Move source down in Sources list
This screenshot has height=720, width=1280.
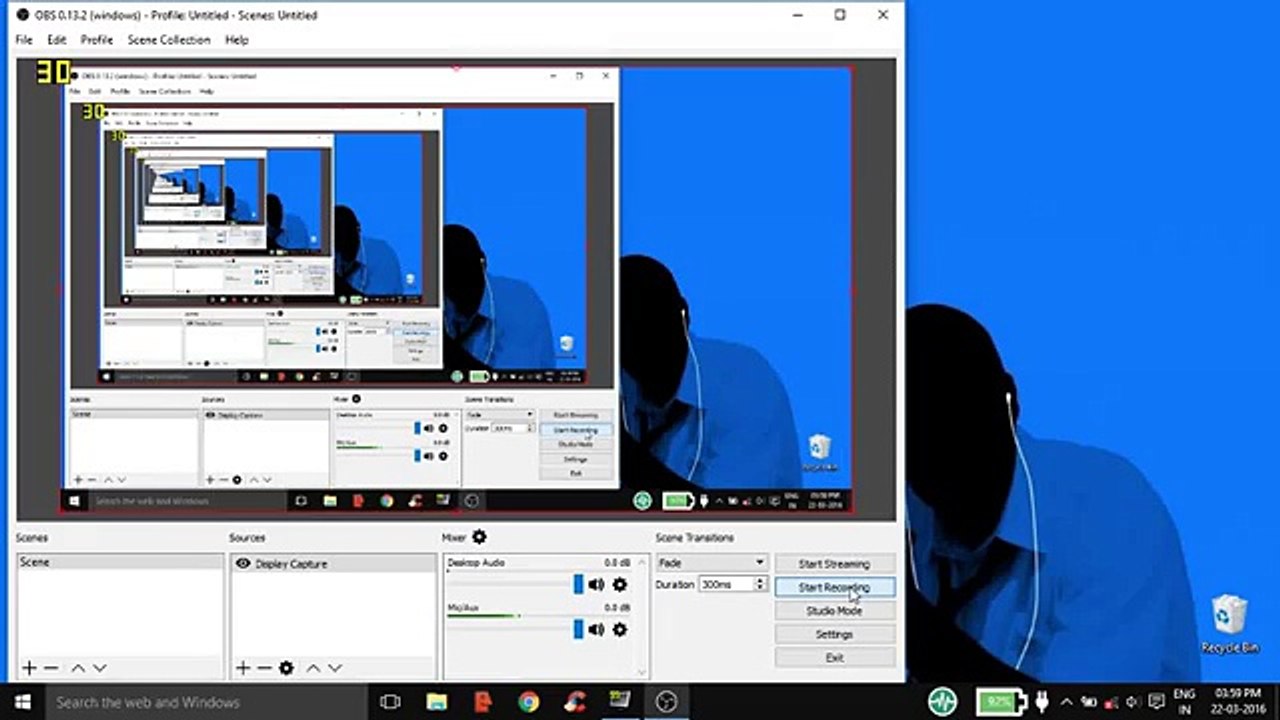(335, 668)
